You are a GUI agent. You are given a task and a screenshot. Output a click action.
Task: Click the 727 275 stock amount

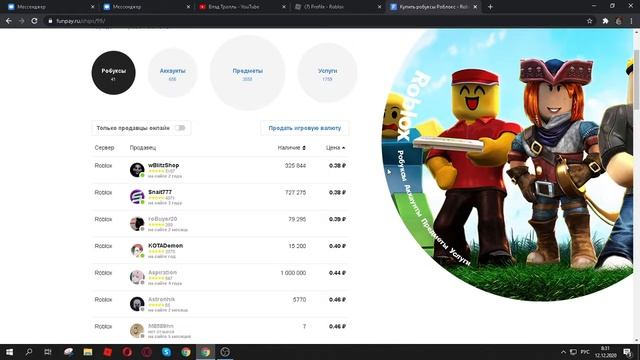tap(295, 193)
